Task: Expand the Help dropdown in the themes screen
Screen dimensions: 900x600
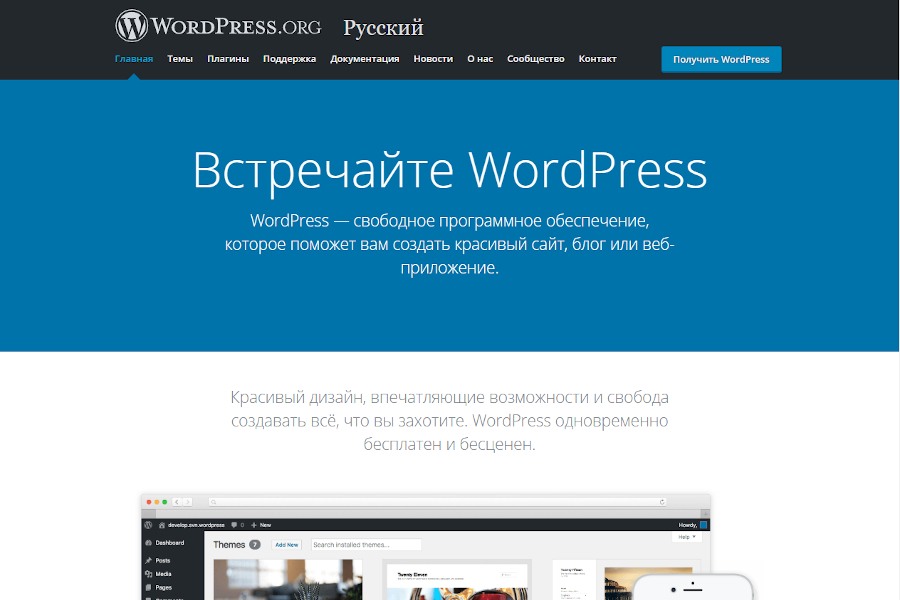Action: 688,537
